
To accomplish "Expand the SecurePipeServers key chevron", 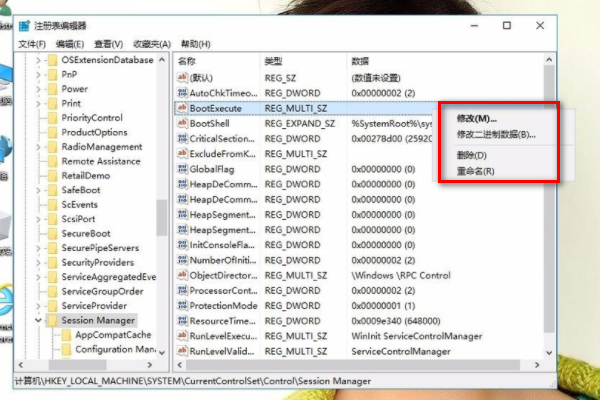I will coord(38,248).
